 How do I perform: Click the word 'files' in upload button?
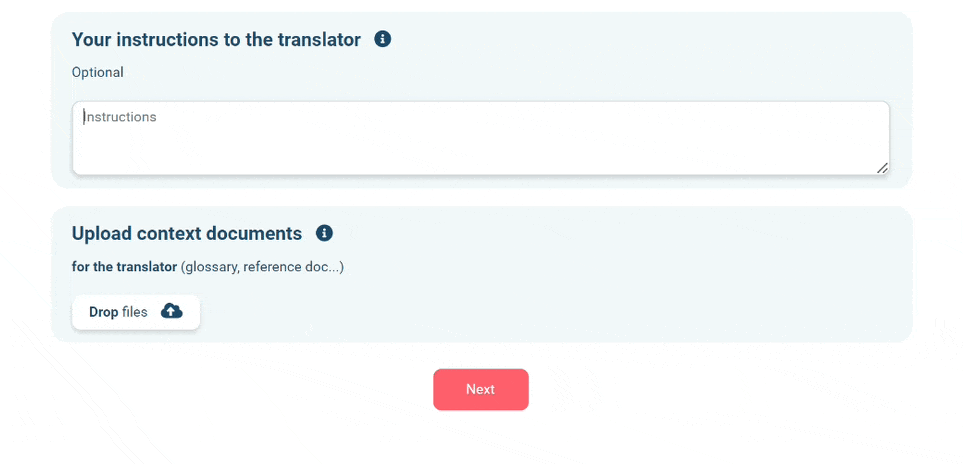pyautogui.click(x=135, y=312)
